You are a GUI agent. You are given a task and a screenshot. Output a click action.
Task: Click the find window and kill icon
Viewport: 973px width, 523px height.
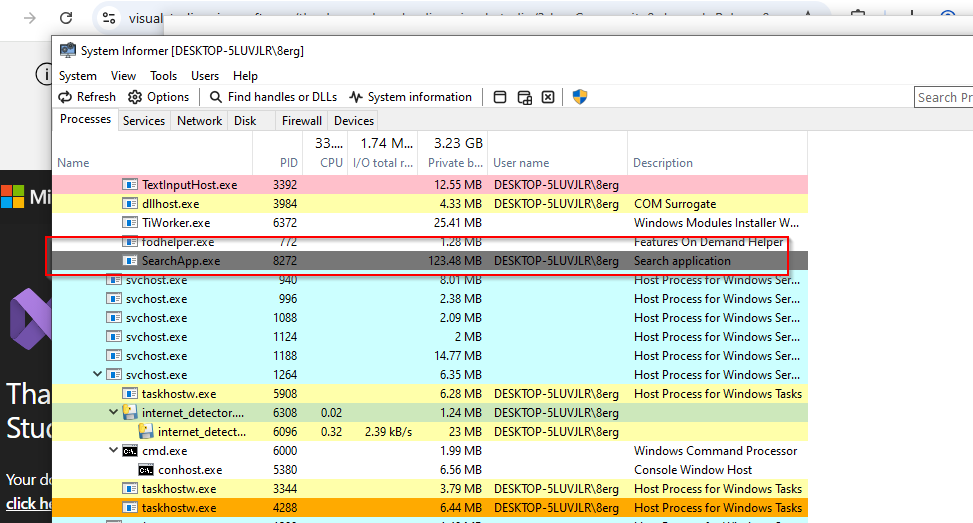[x=548, y=97]
